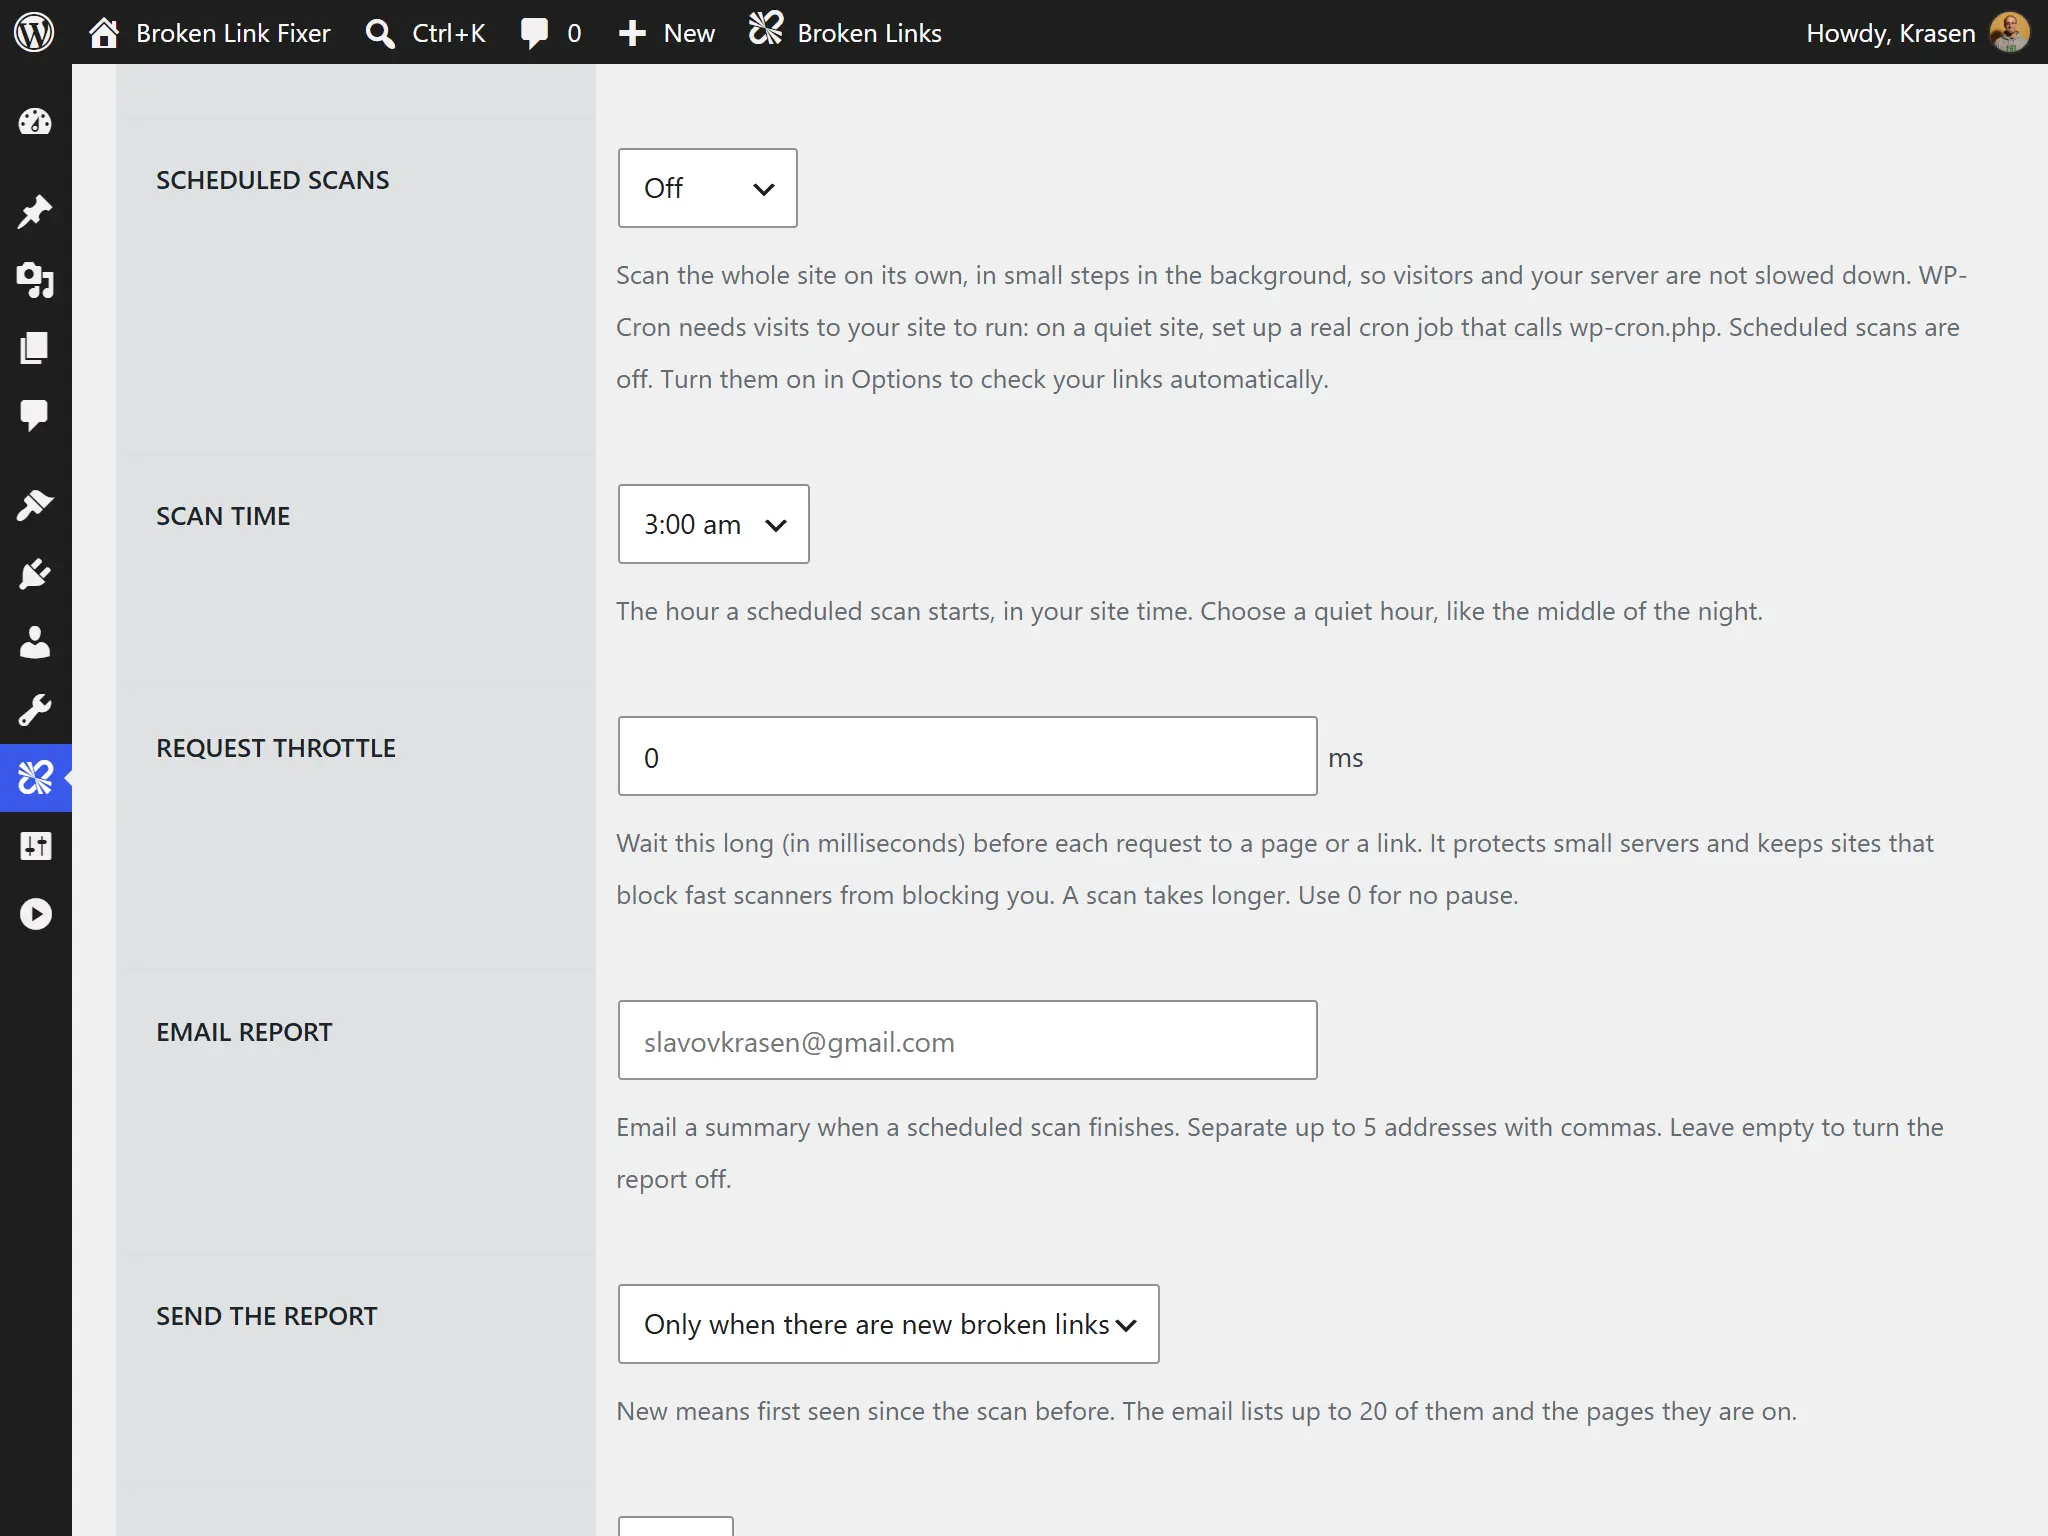This screenshot has height=1536, width=2048.
Task: Click the WordPress logo icon
Action: 34,32
